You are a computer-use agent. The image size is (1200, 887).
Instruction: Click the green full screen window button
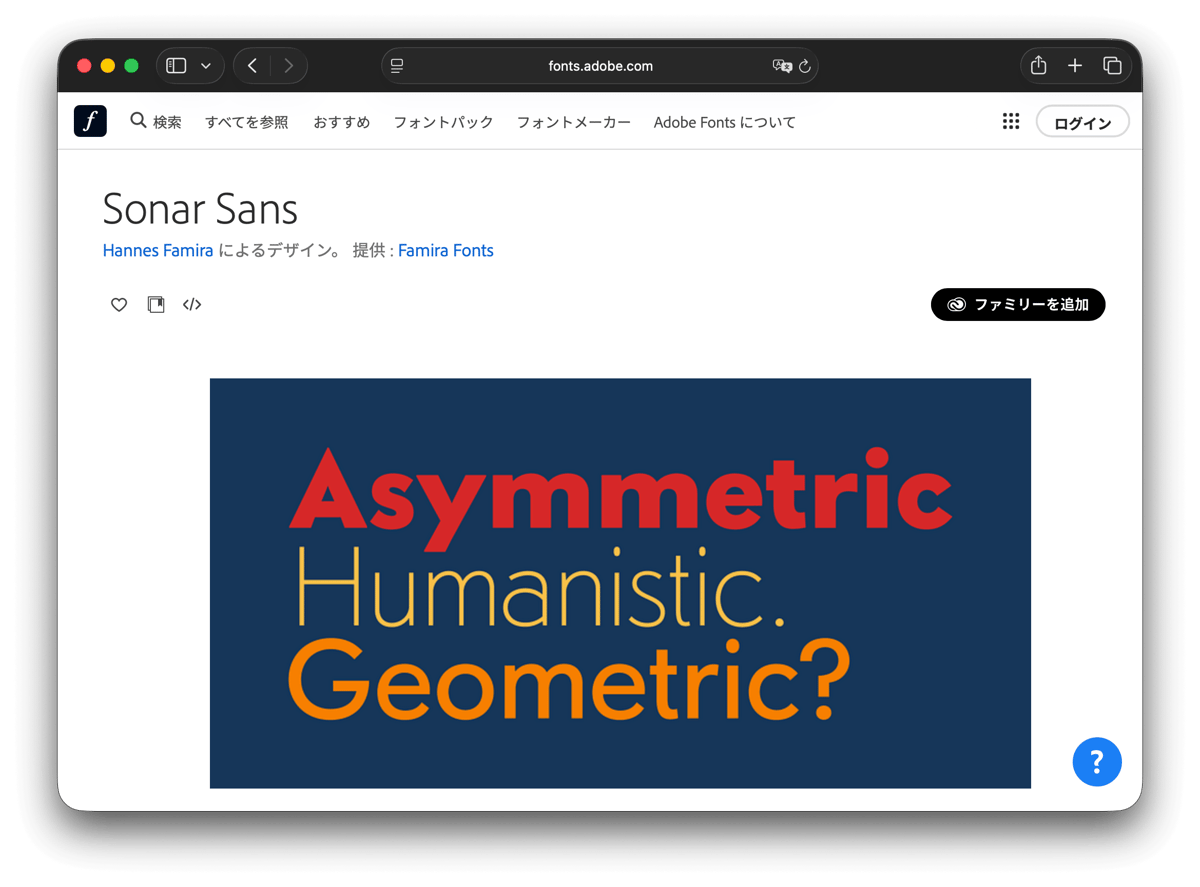point(131,66)
